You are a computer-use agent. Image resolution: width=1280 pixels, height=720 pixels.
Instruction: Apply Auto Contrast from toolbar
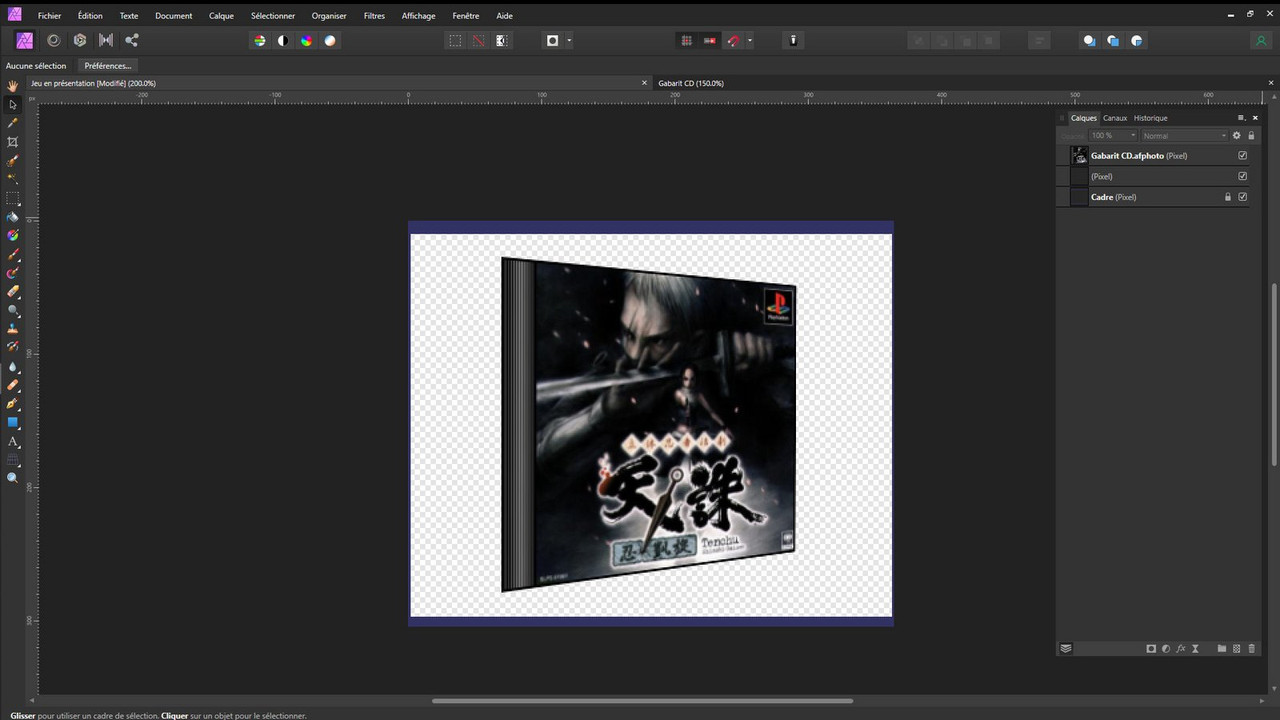point(283,41)
